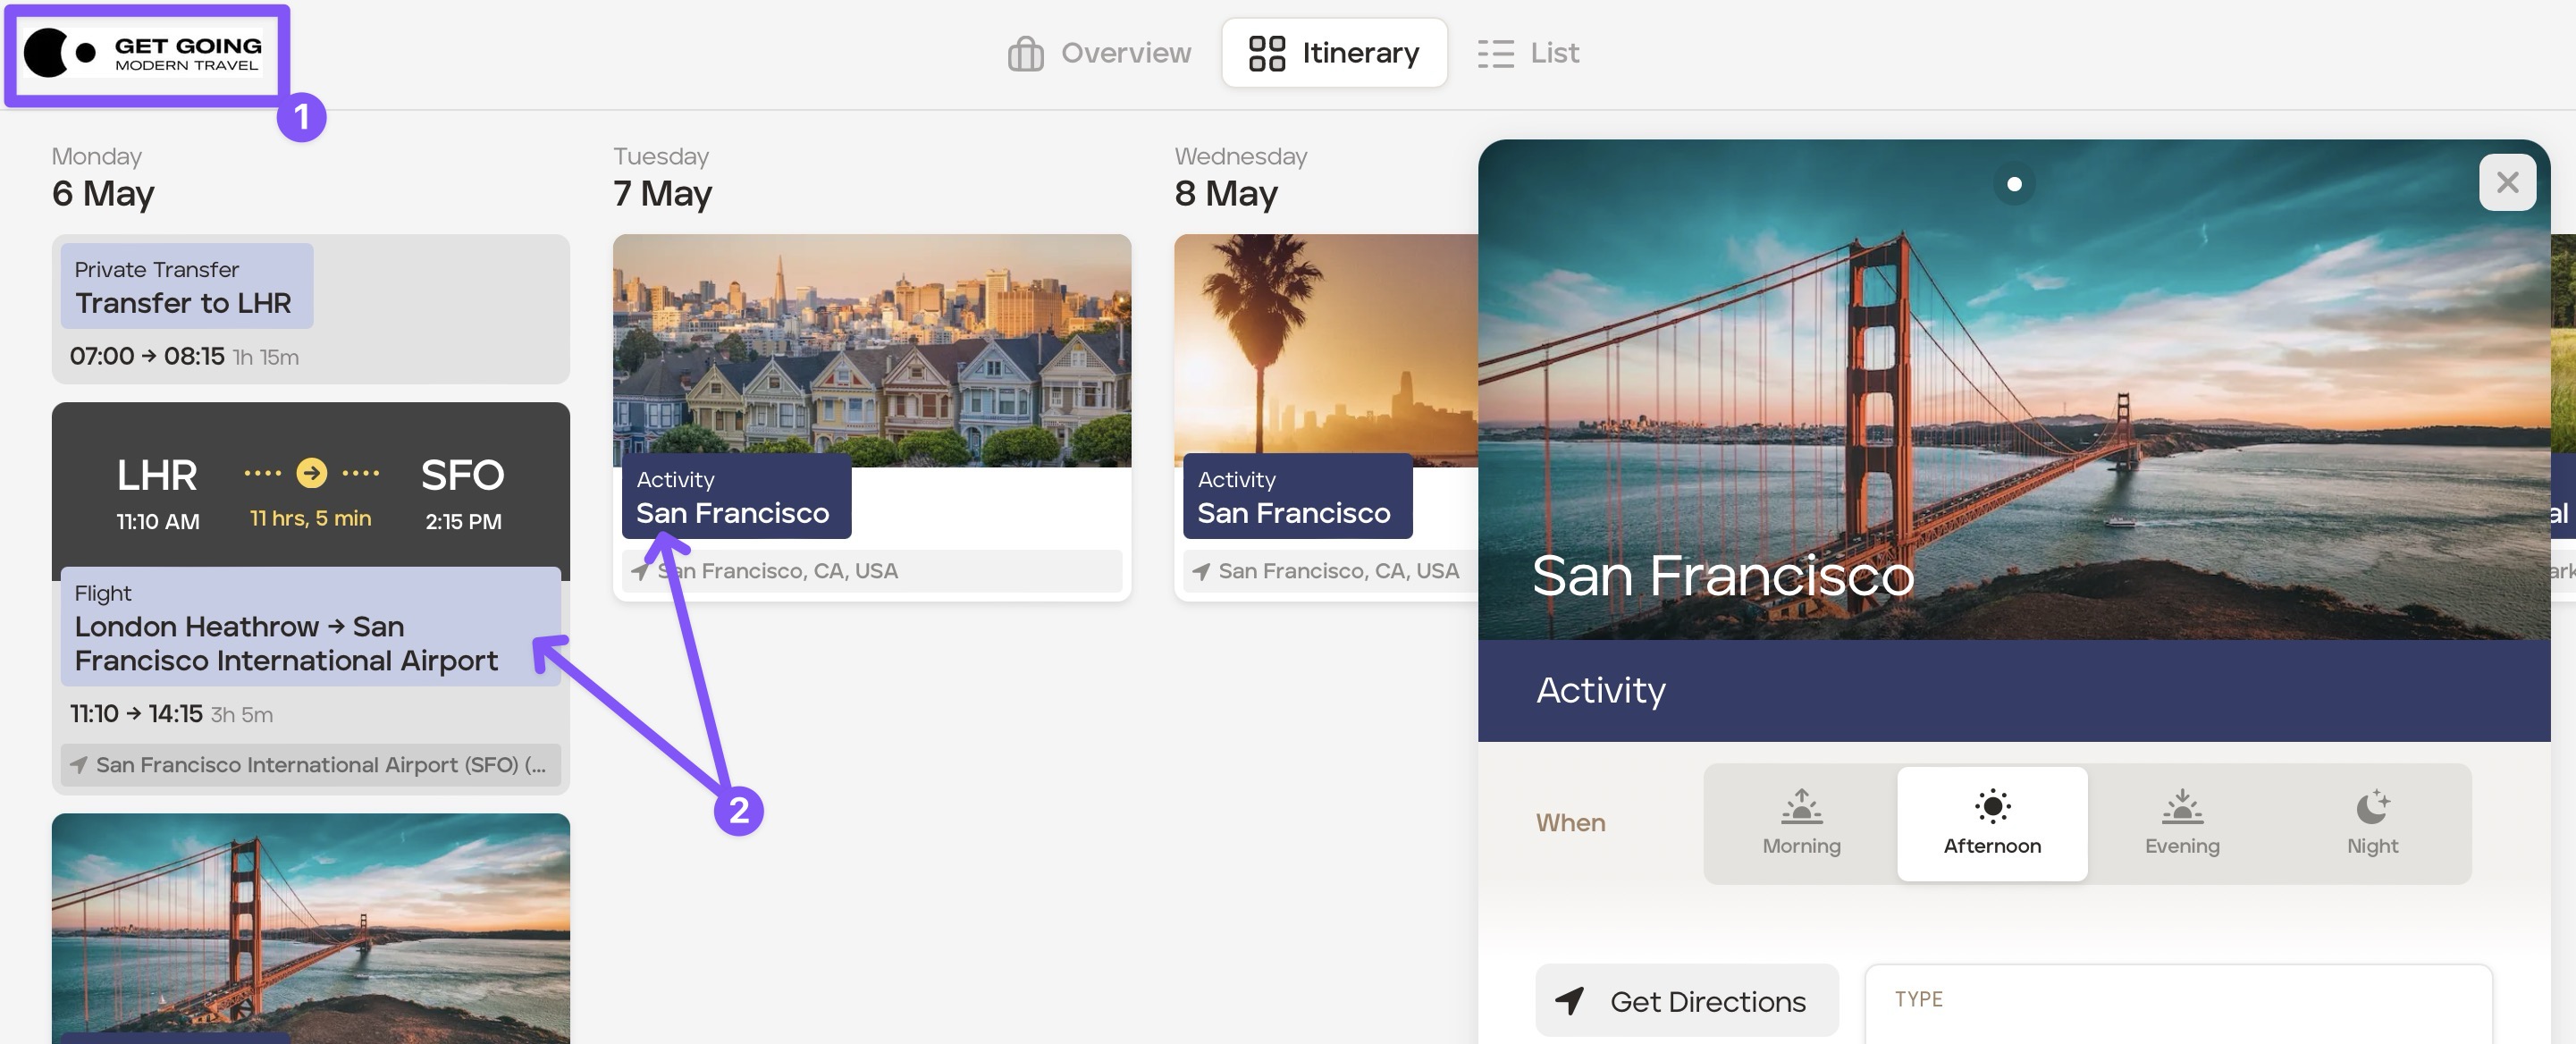Open the Overview tab
This screenshot has width=2576, height=1044.
[1099, 53]
